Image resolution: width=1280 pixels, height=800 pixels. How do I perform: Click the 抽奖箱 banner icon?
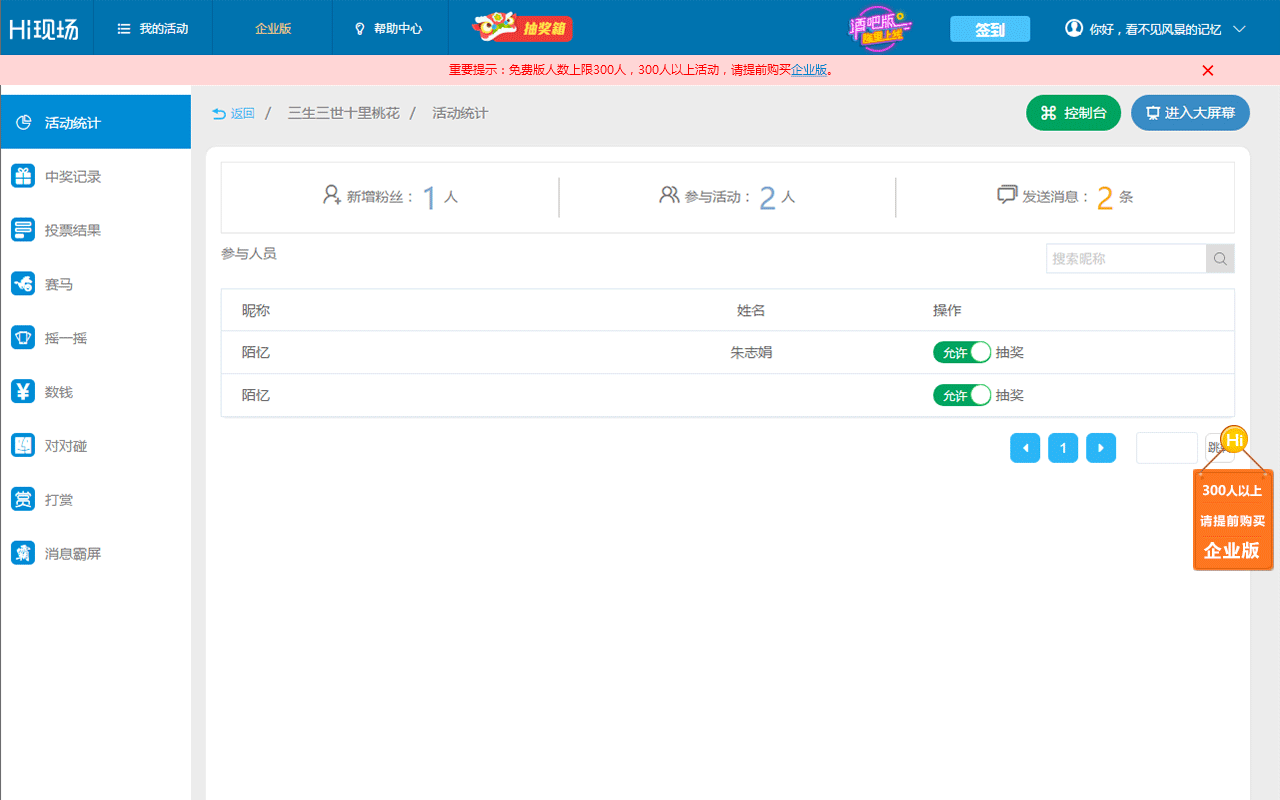pyautogui.click(x=521, y=27)
